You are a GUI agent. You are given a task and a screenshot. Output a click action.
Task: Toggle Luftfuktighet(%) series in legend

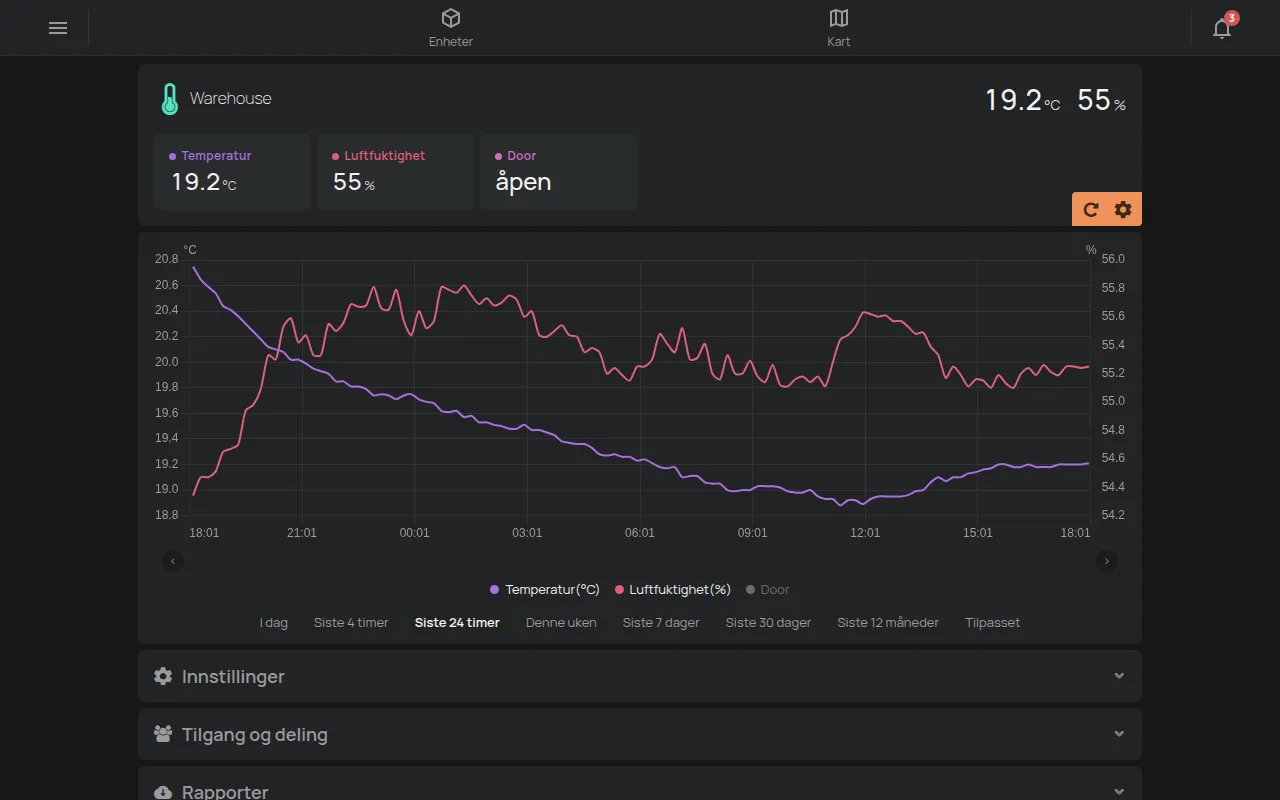click(673, 590)
